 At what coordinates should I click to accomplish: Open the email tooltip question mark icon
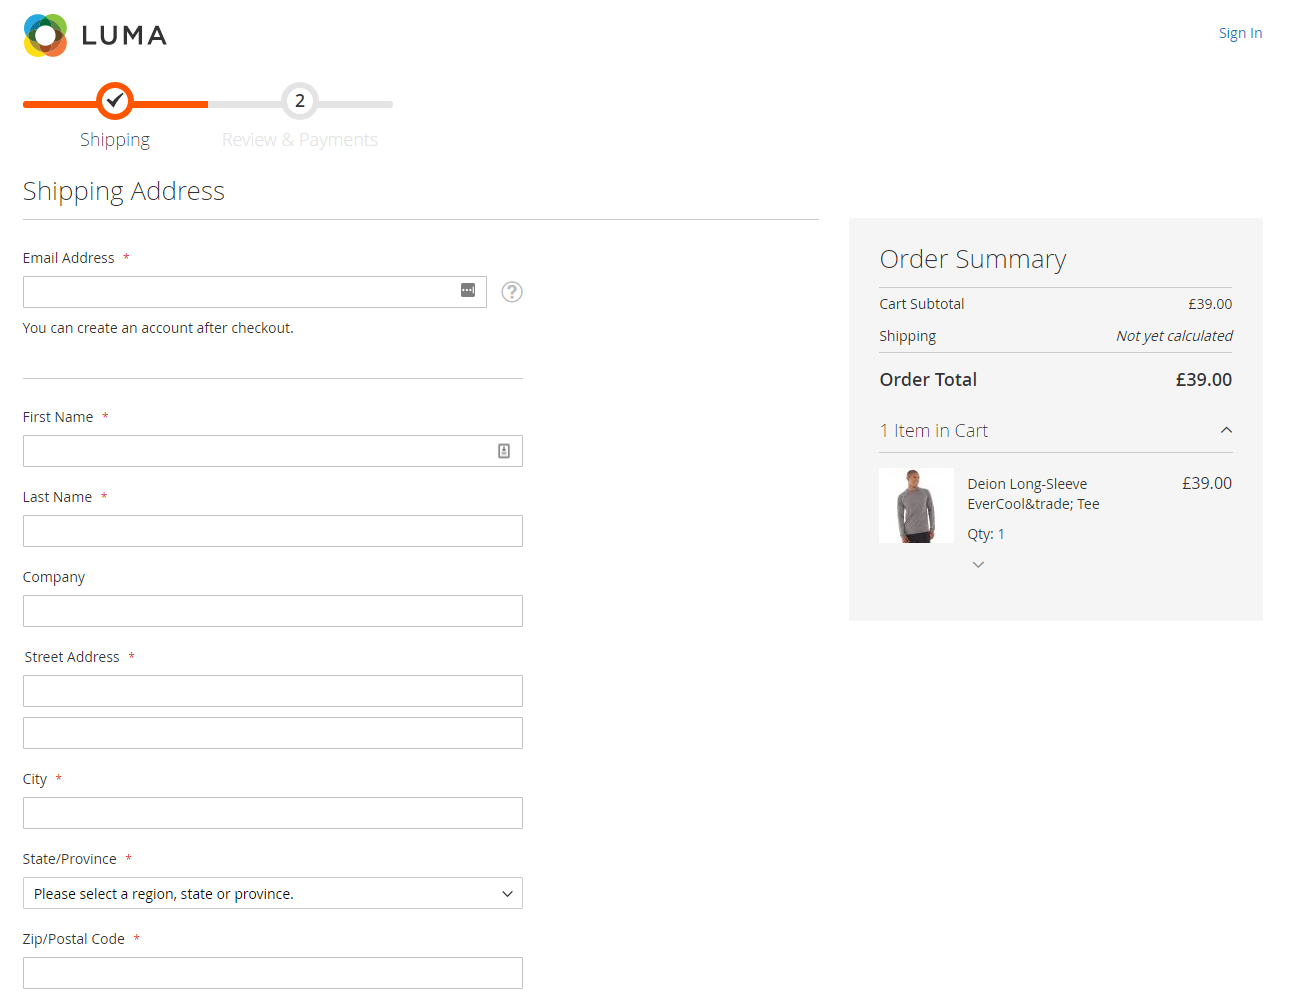512,292
